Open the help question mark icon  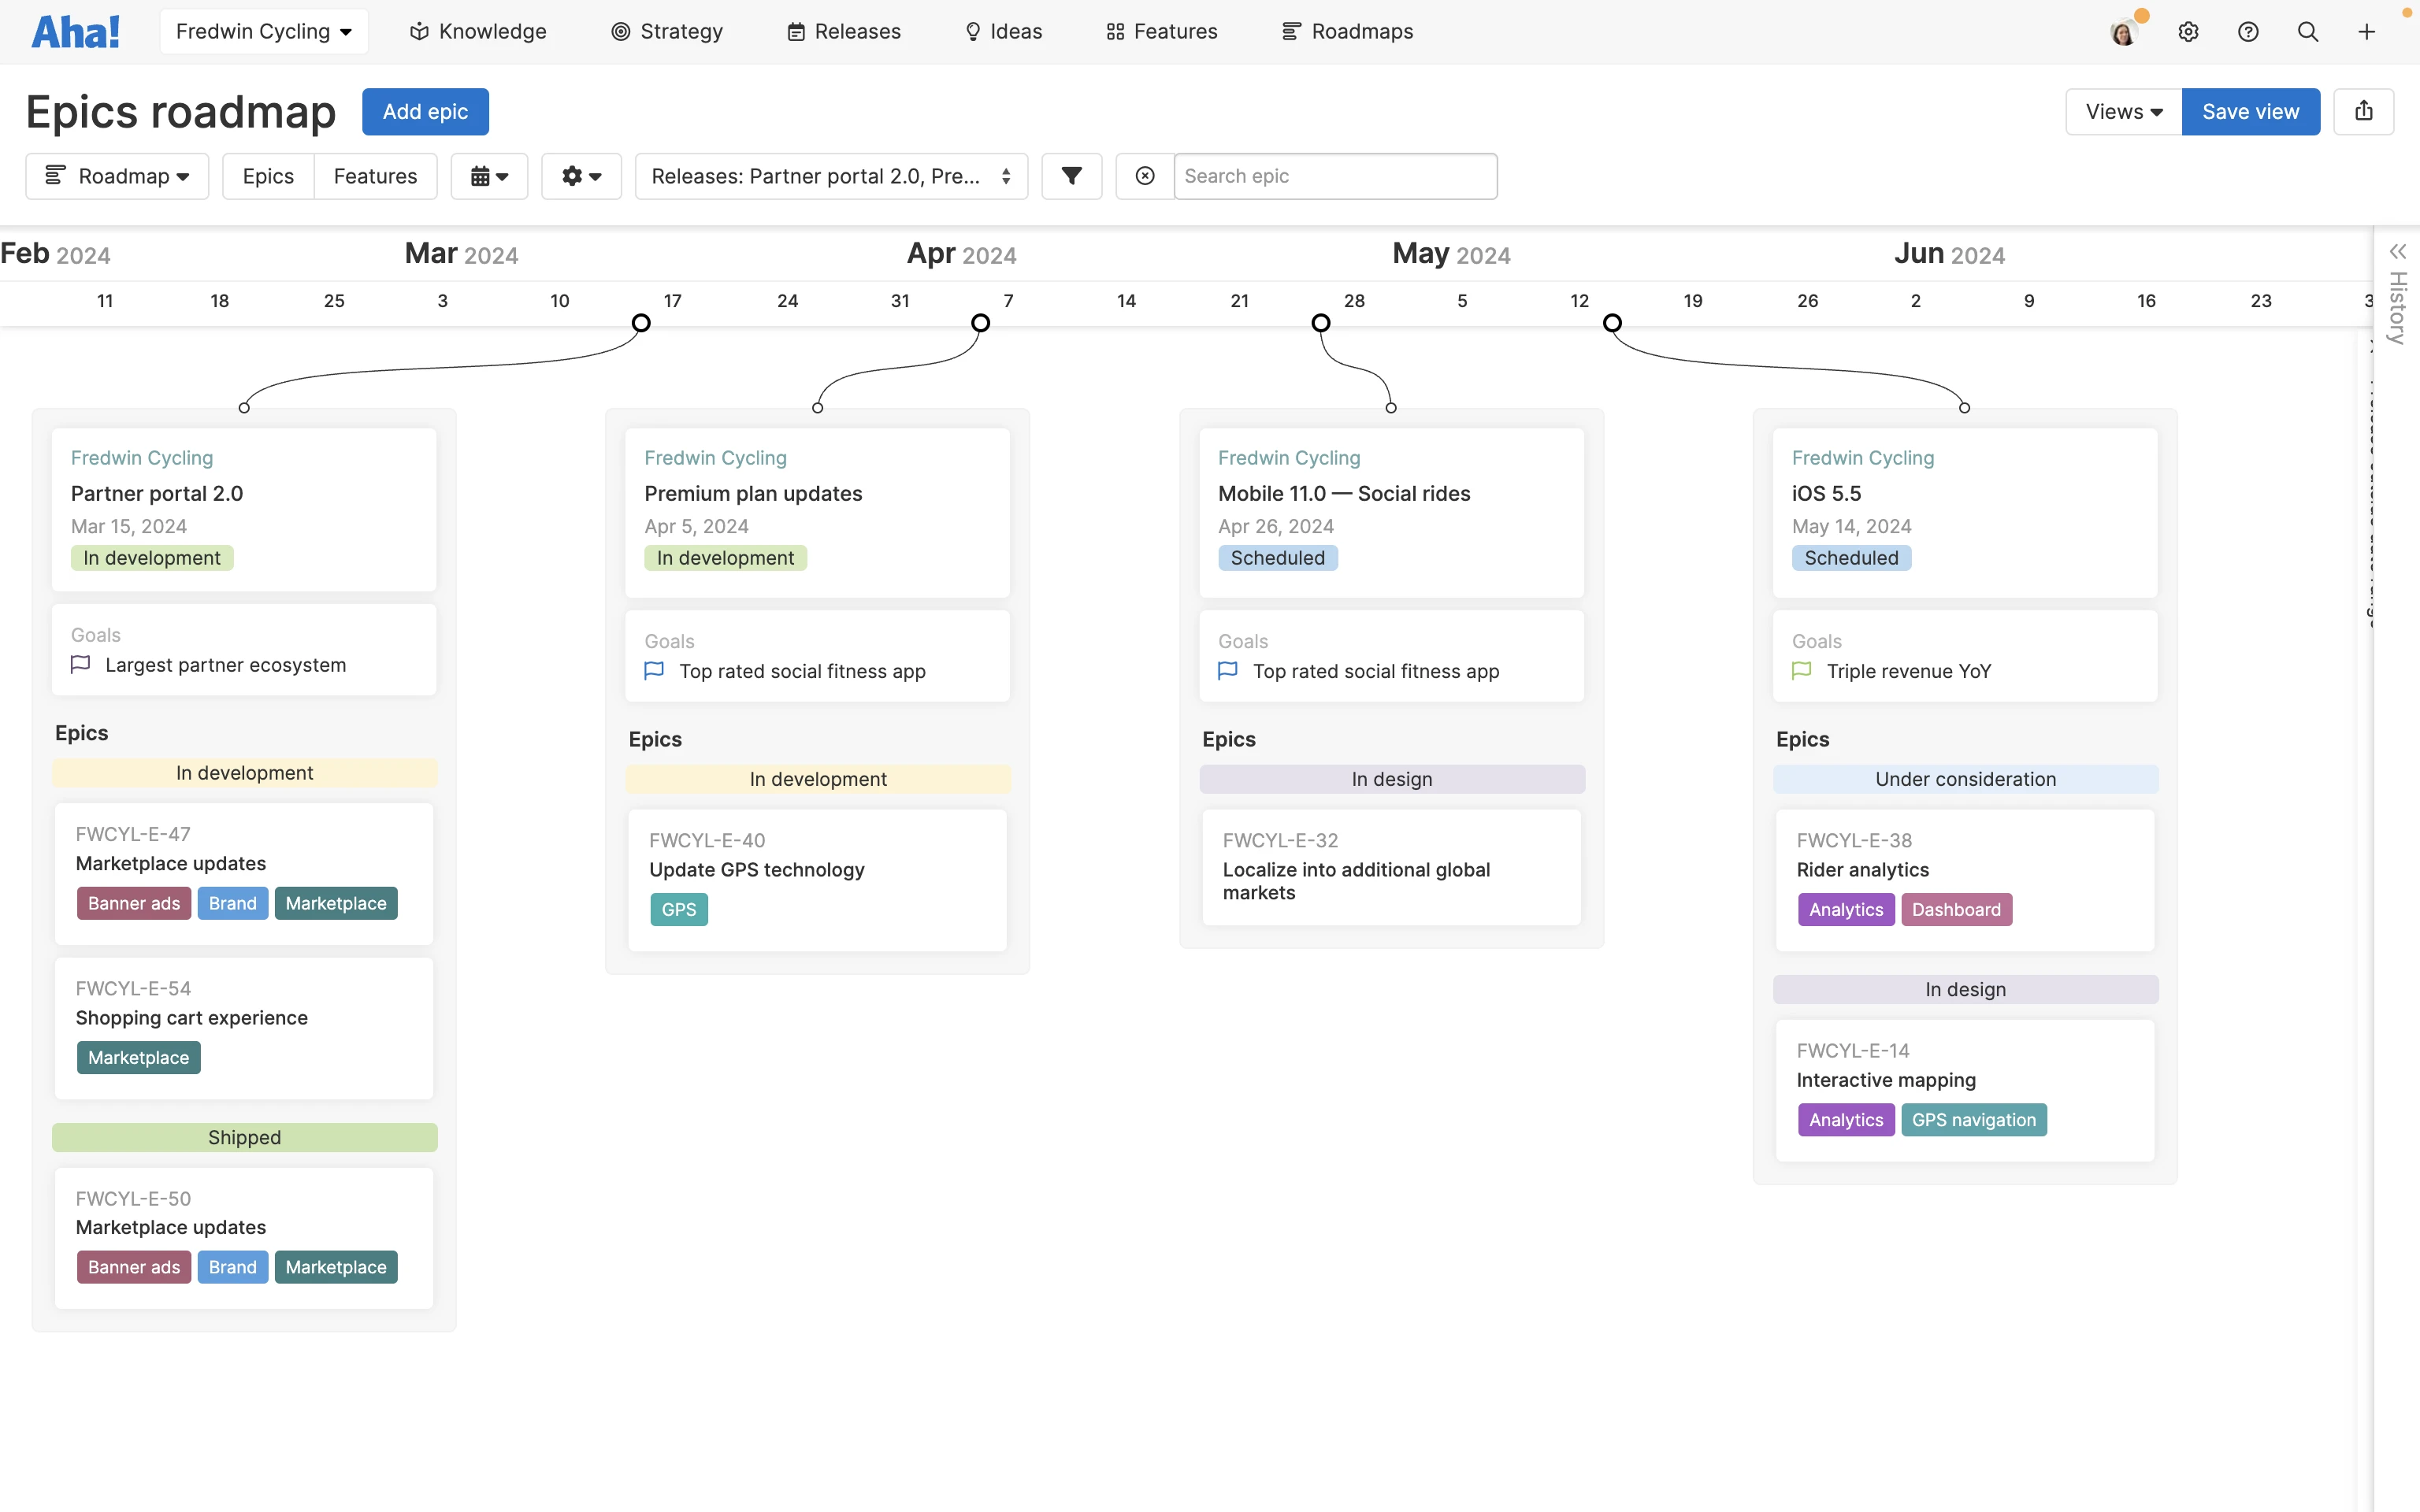[x=2249, y=31]
